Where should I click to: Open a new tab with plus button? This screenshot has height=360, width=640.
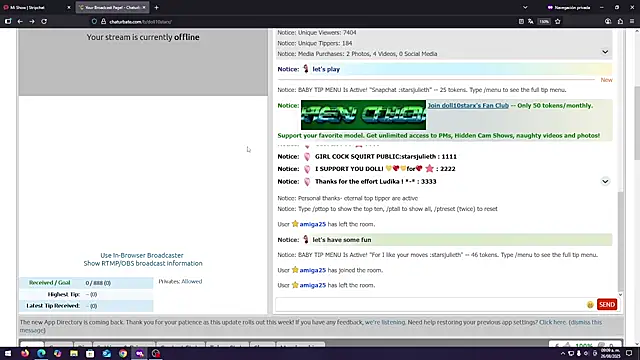[156, 7]
